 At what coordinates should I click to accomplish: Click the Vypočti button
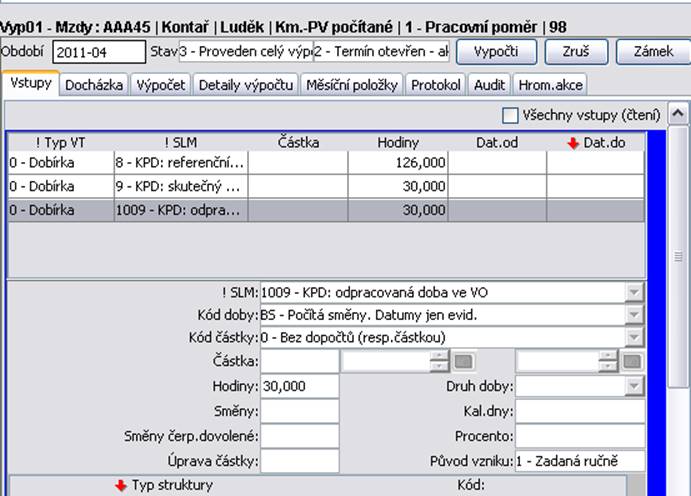point(496,52)
